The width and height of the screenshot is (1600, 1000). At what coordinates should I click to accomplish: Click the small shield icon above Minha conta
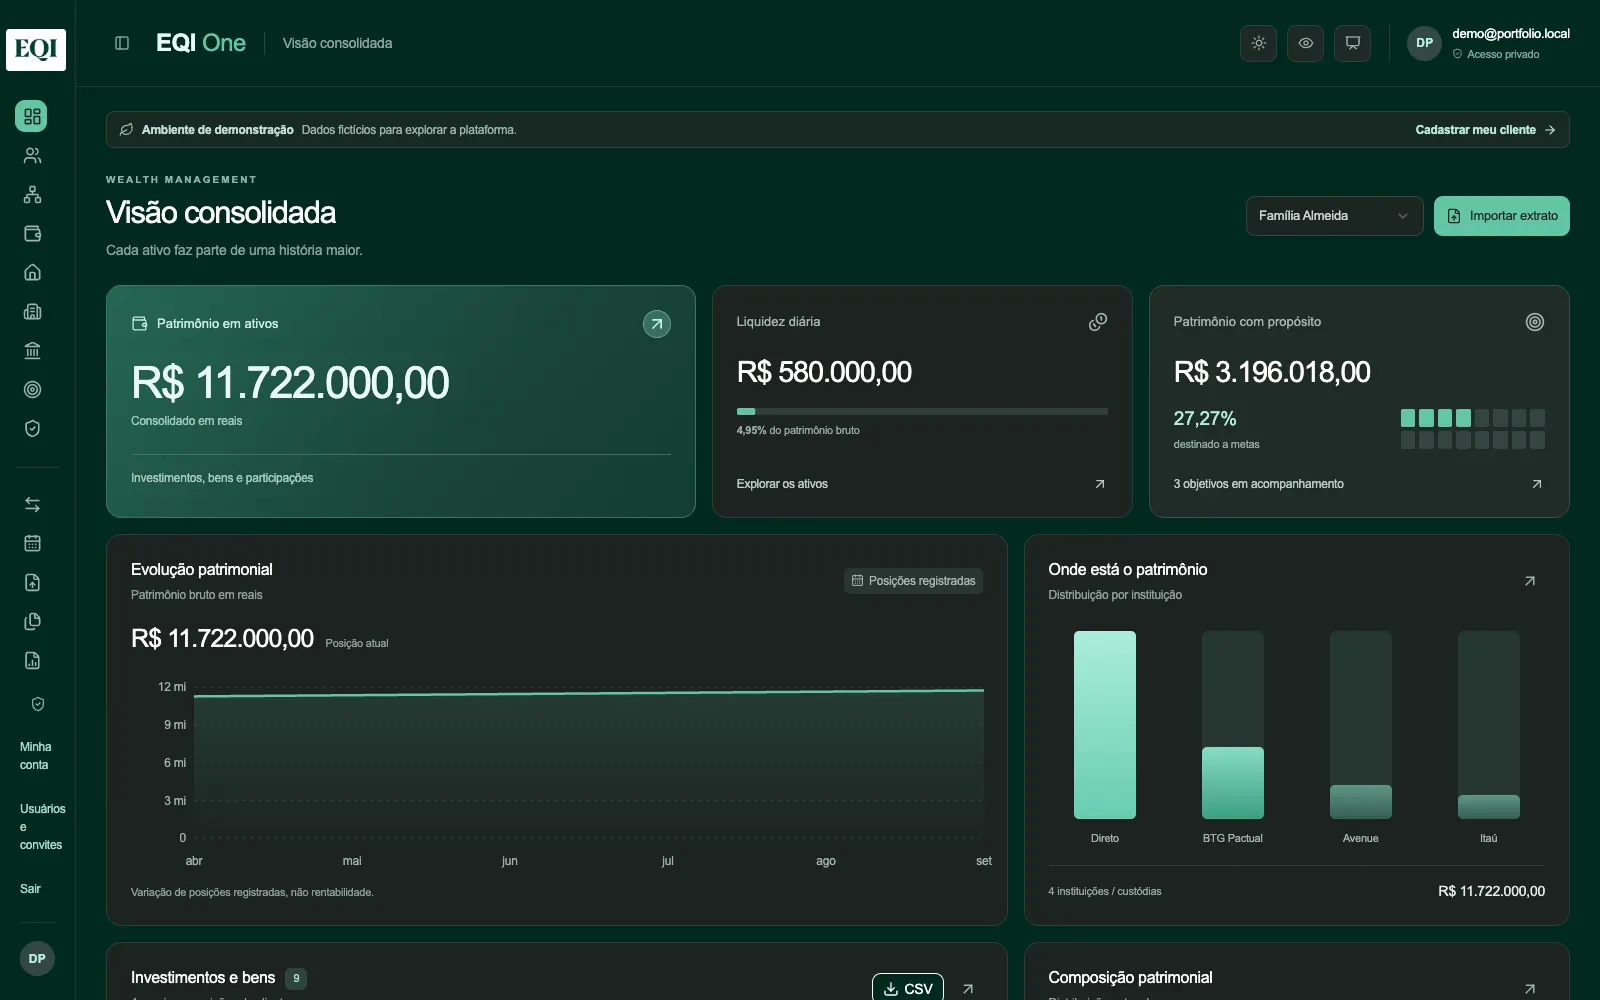pyautogui.click(x=38, y=704)
